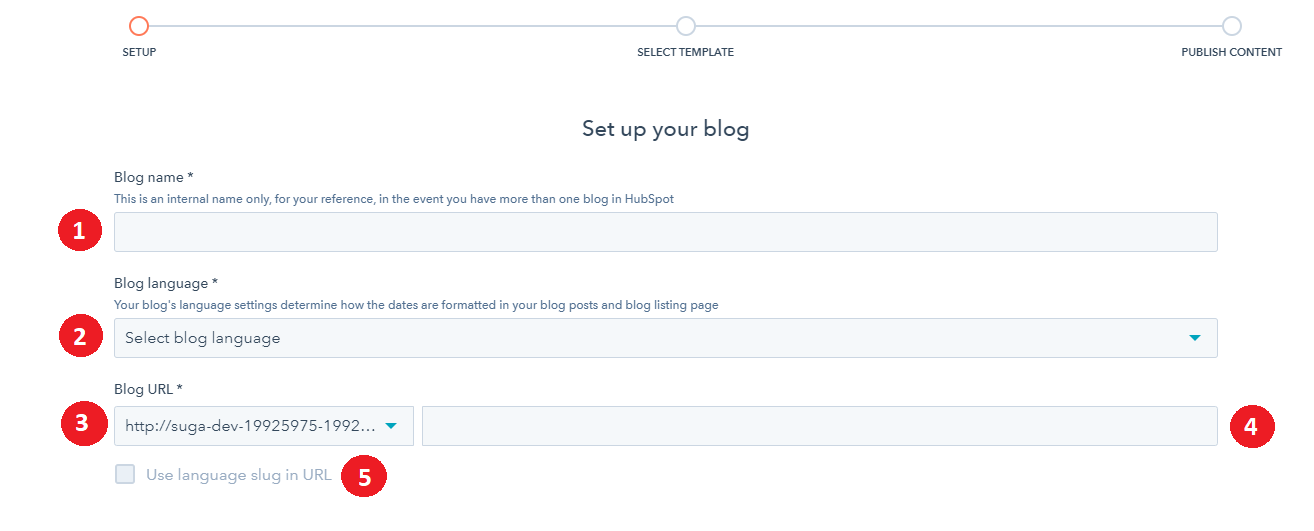Click the 'Set up your blog' heading
This screenshot has width=1314, height=531.
click(x=665, y=129)
